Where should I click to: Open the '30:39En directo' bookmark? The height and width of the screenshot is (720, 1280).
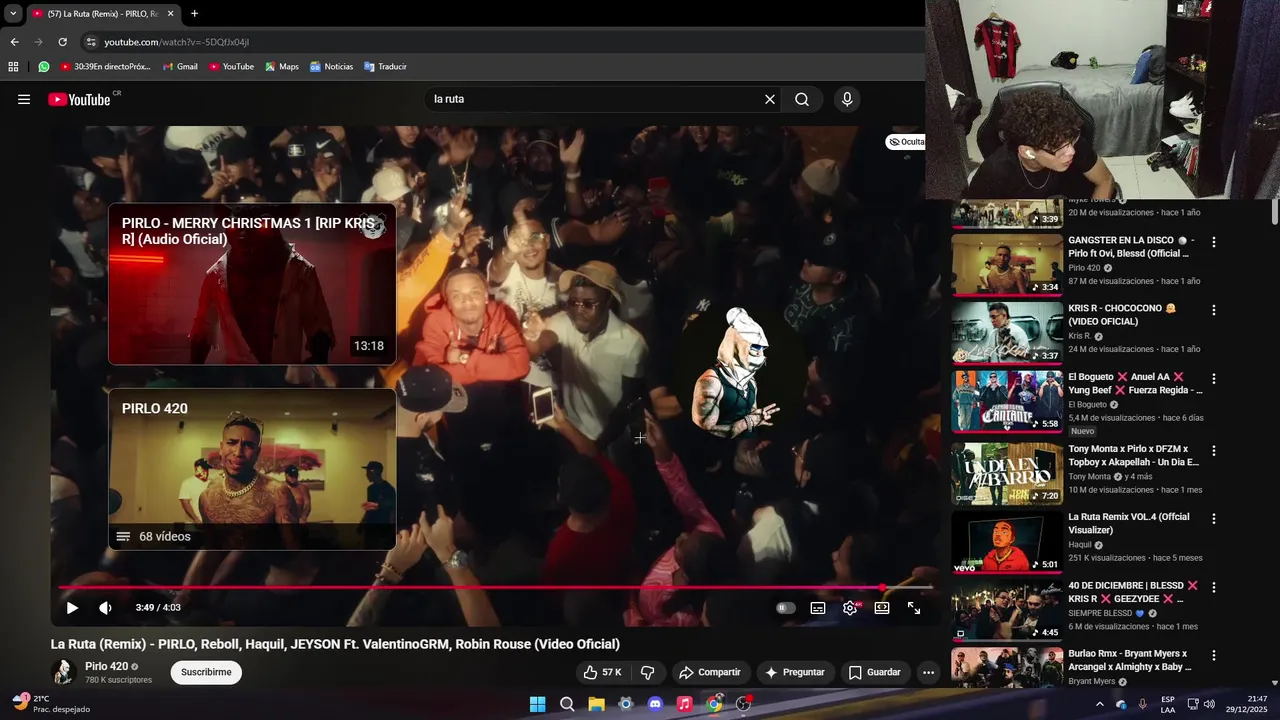click(105, 67)
